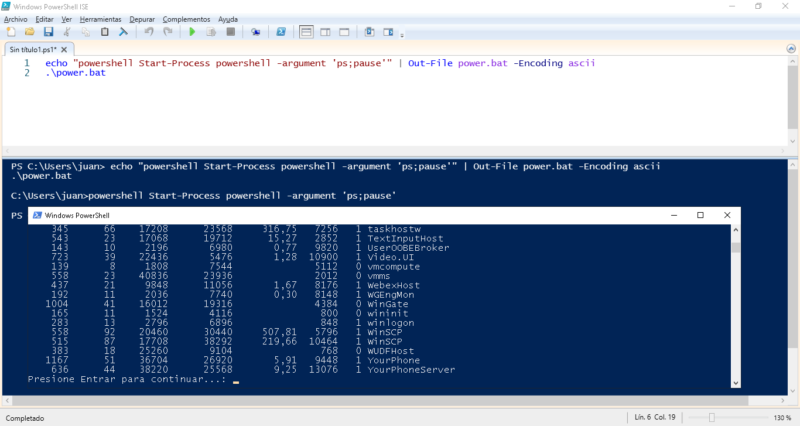Save the script with the floppy icon

click(48, 32)
